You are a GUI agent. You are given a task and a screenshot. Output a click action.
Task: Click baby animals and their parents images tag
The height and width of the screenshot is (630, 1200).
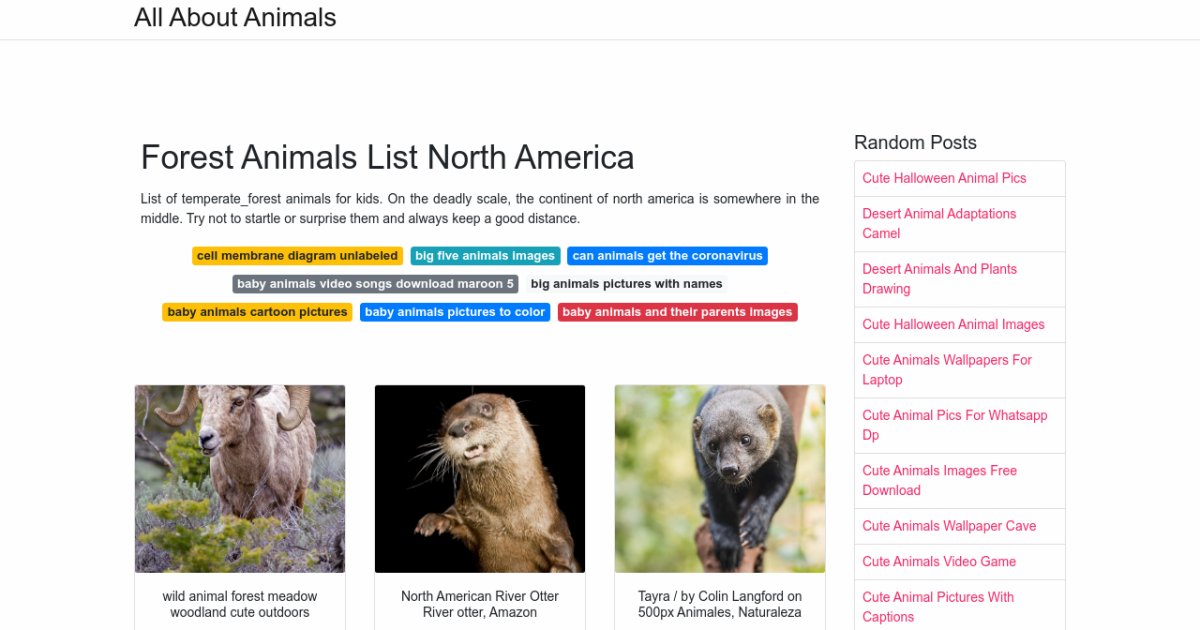(x=677, y=312)
